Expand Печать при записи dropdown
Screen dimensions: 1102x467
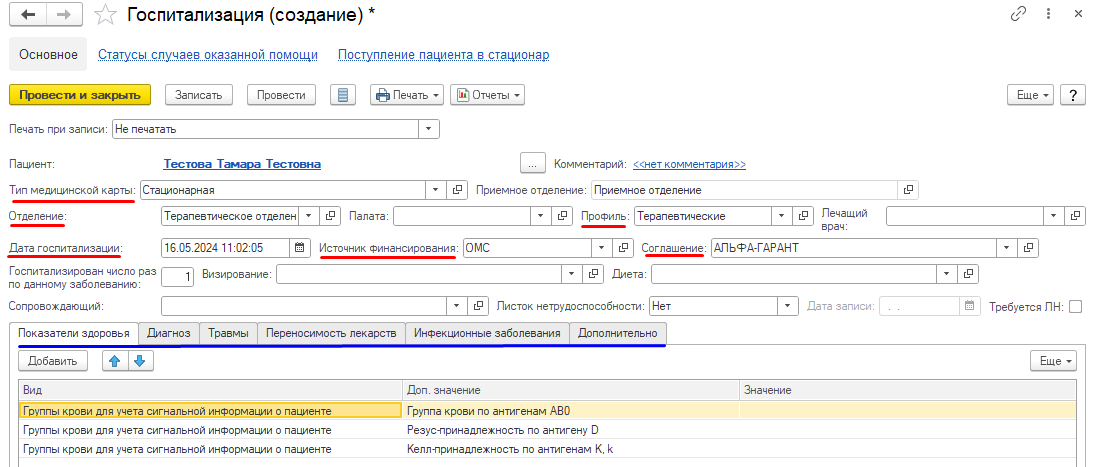pos(429,129)
